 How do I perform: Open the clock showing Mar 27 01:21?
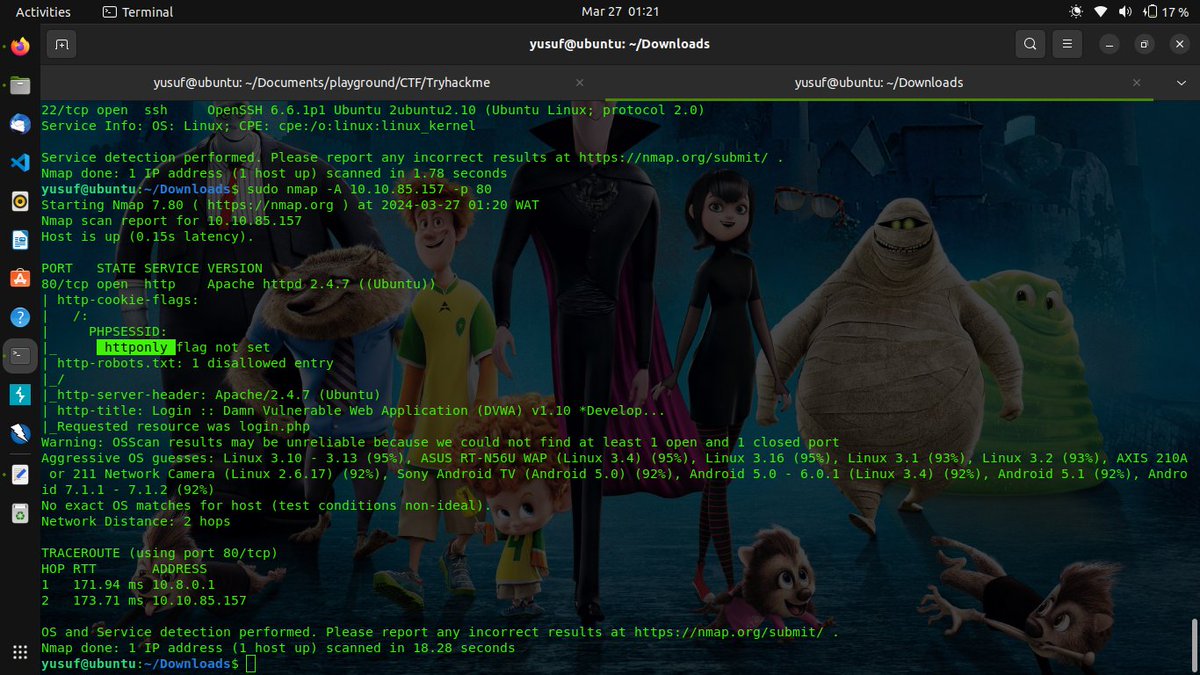[x=620, y=12]
